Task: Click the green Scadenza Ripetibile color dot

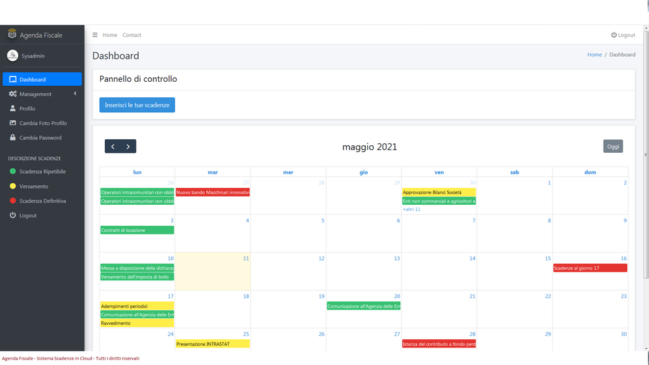Action: [x=12, y=171]
